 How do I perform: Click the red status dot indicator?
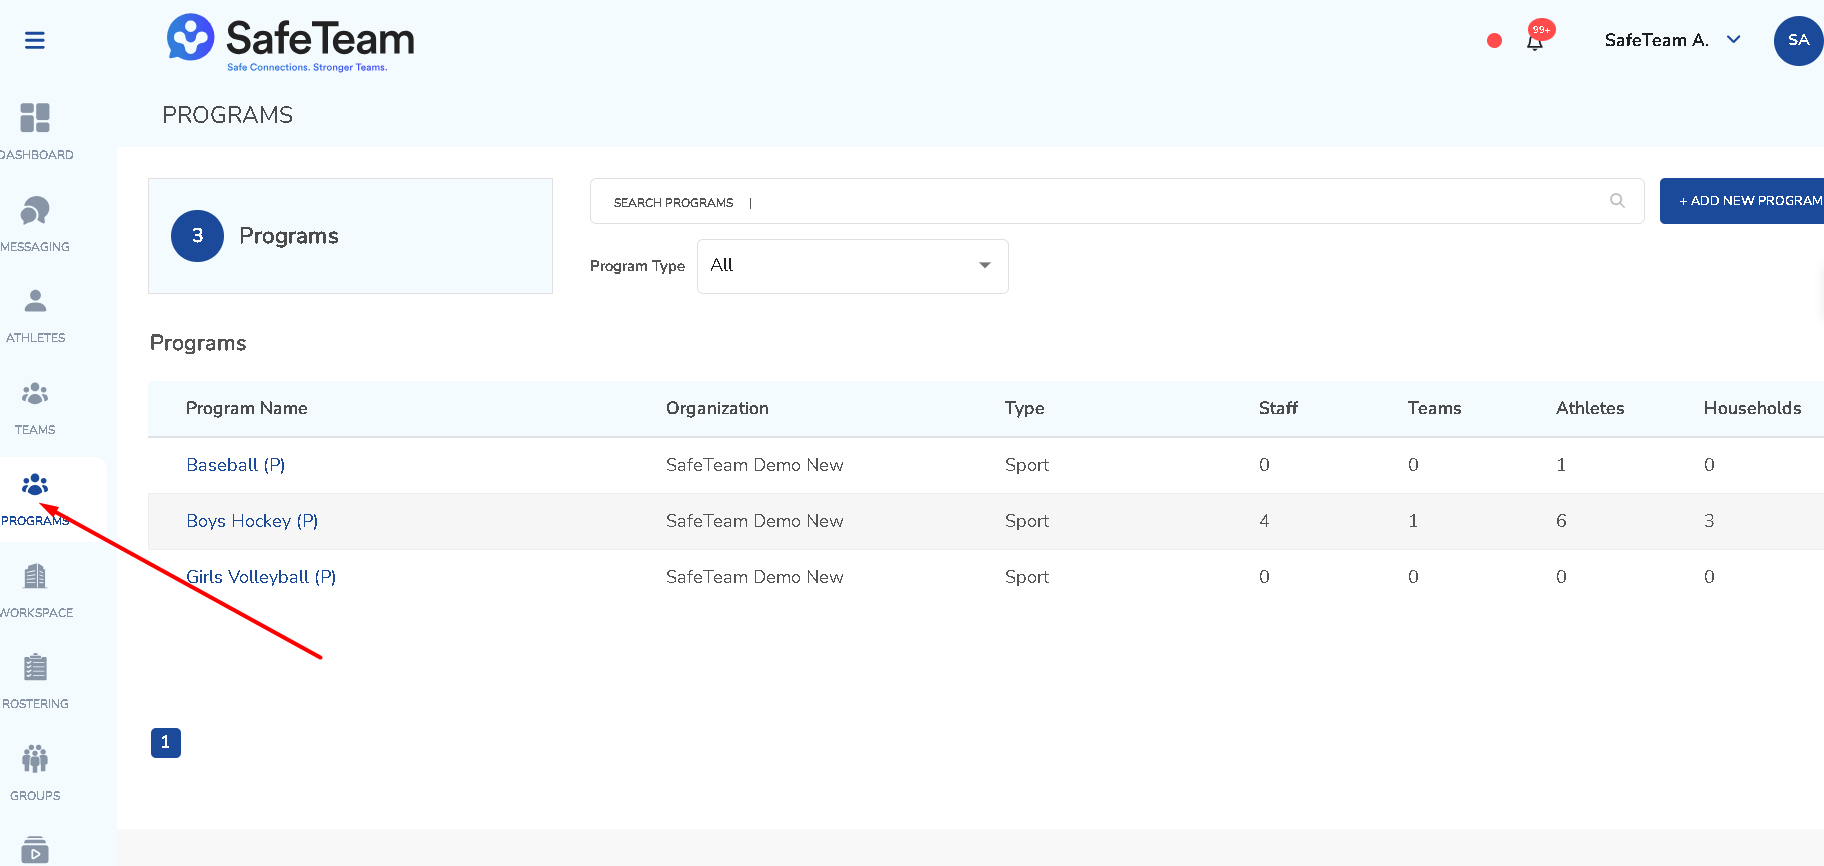(1494, 41)
